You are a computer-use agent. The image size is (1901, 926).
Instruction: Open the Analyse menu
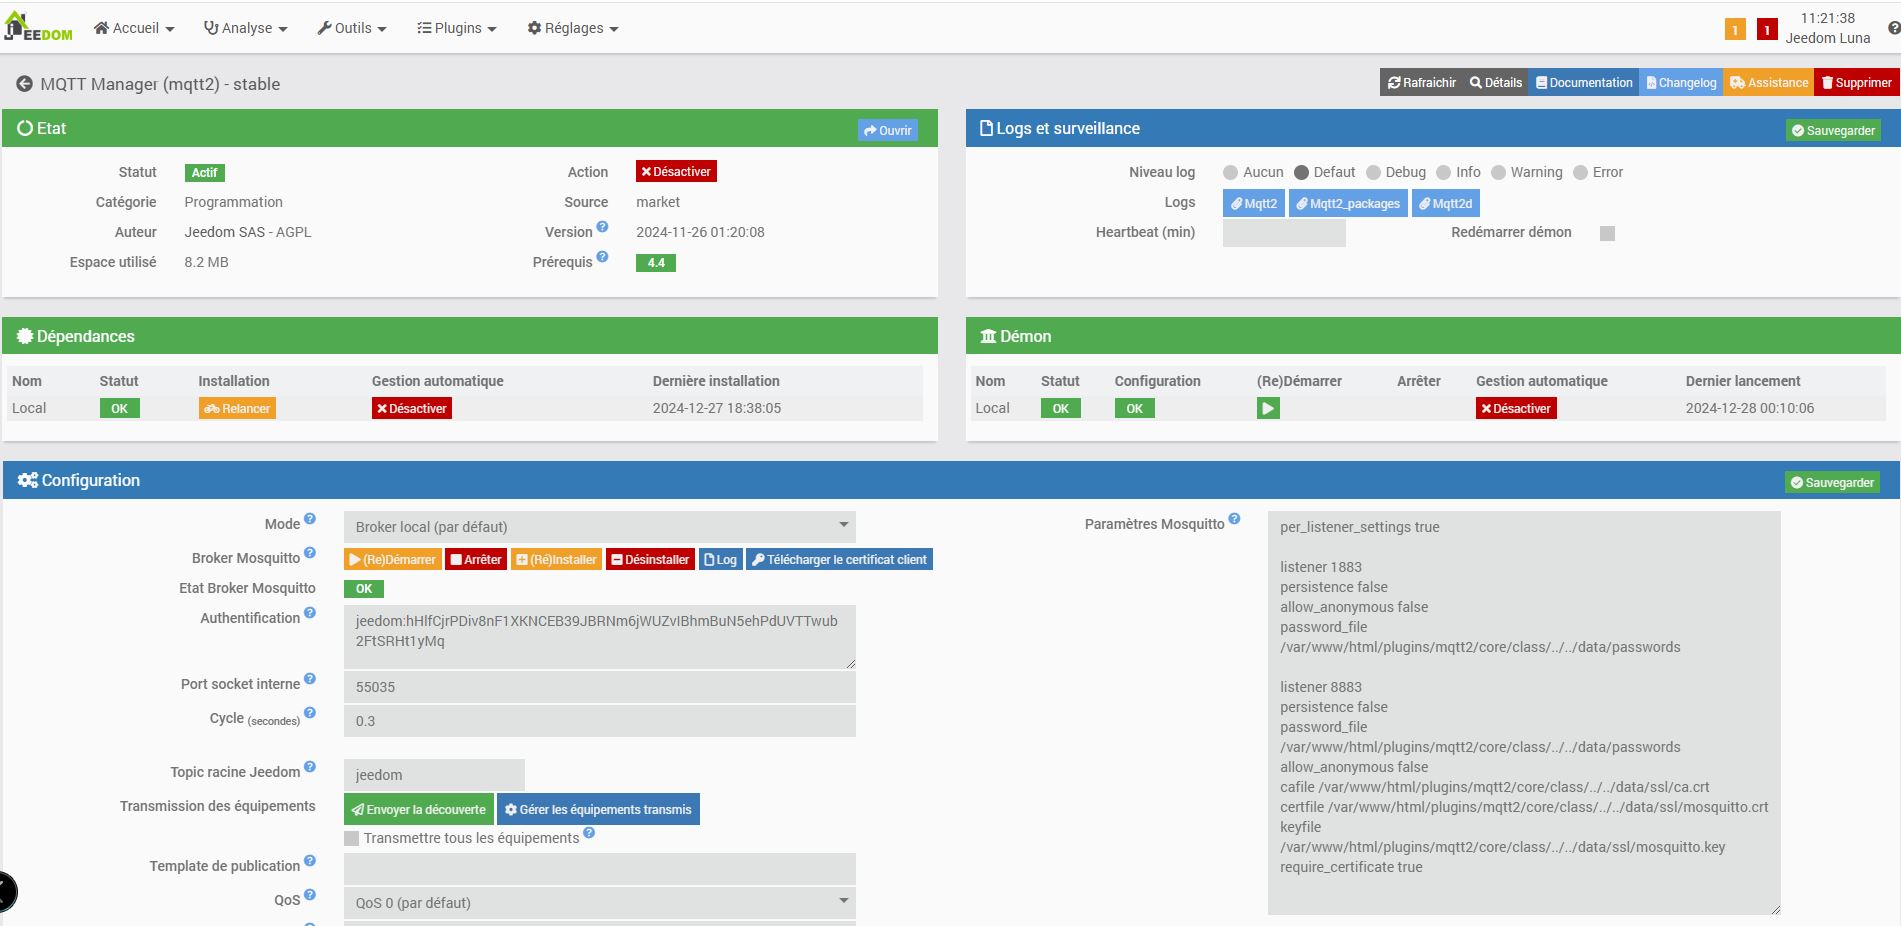[x=245, y=28]
